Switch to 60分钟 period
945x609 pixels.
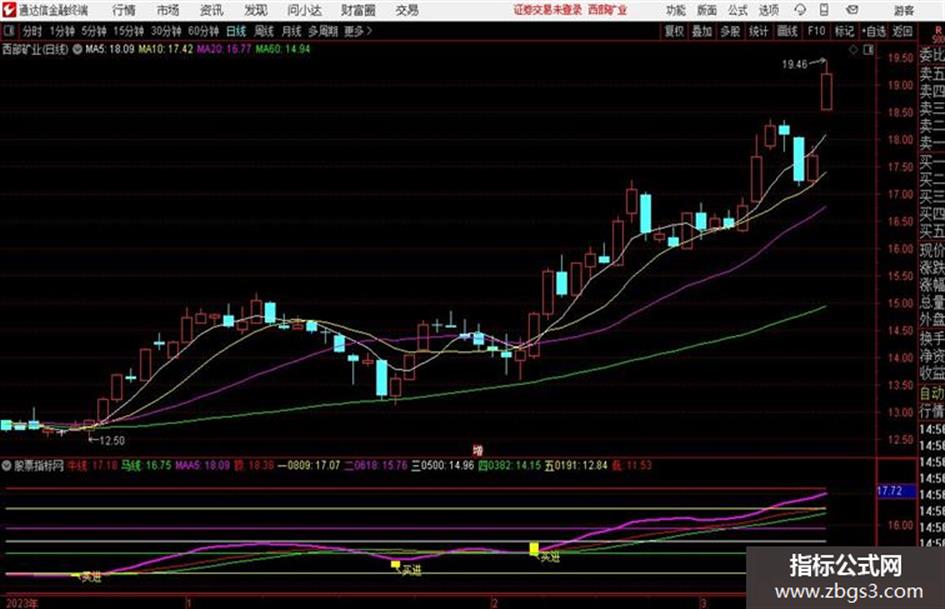pyautogui.click(x=204, y=31)
